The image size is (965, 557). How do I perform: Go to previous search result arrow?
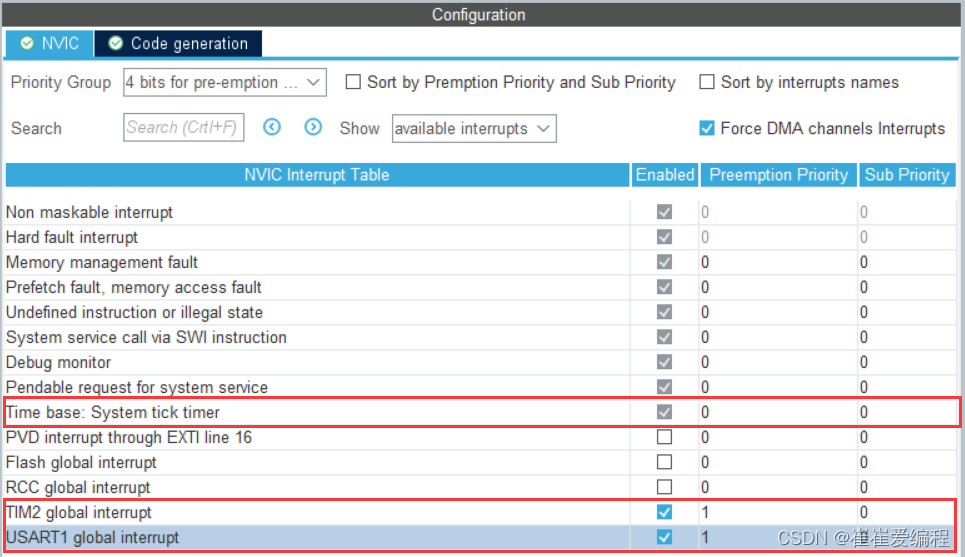(x=272, y=127)
